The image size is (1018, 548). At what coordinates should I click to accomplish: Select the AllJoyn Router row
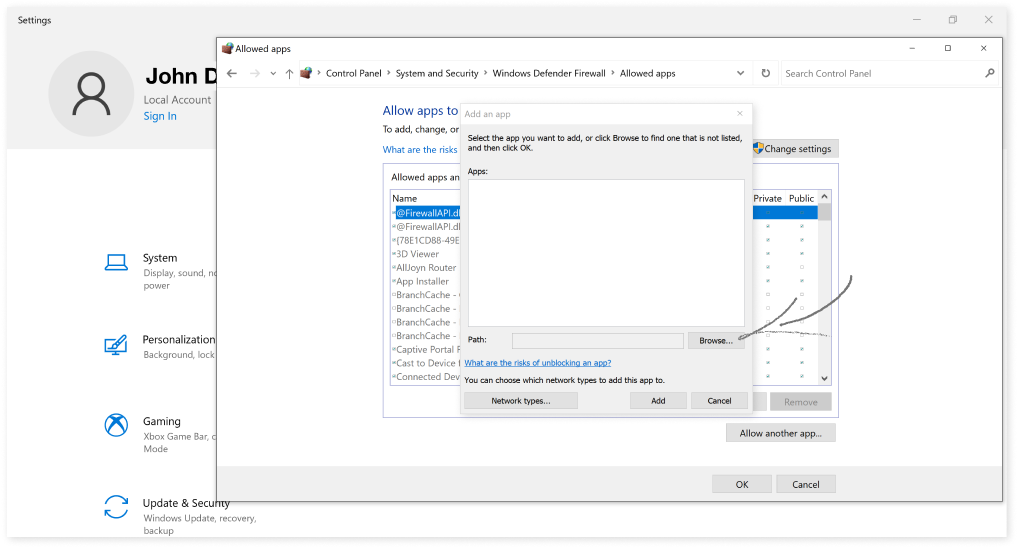coord(426,268)
